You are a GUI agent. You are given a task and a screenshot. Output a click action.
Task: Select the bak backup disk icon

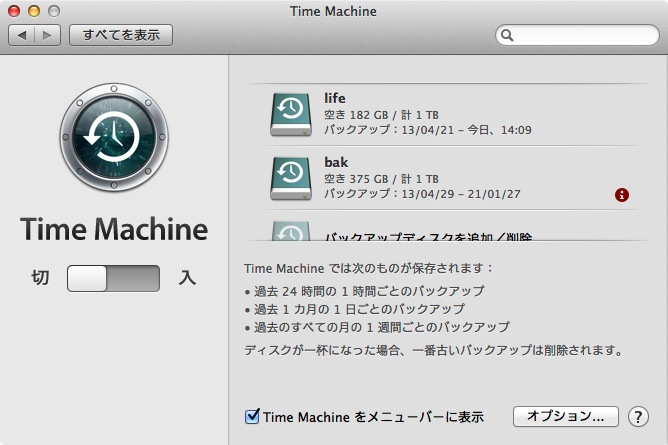pyautogui.click(x=291, y=178)
